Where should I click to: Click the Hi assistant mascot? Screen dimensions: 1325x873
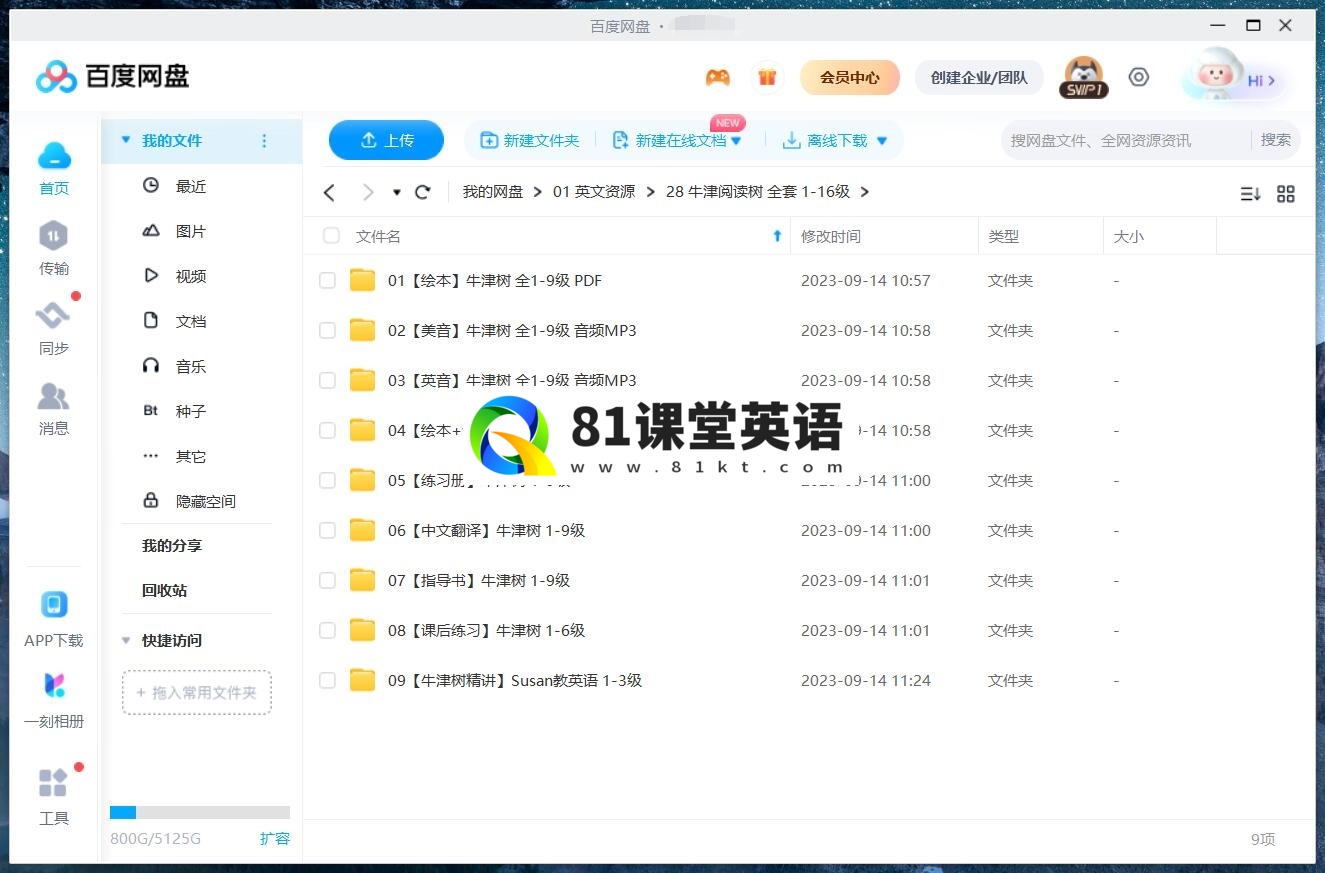pyautogui.click(x=1215, y=76)
